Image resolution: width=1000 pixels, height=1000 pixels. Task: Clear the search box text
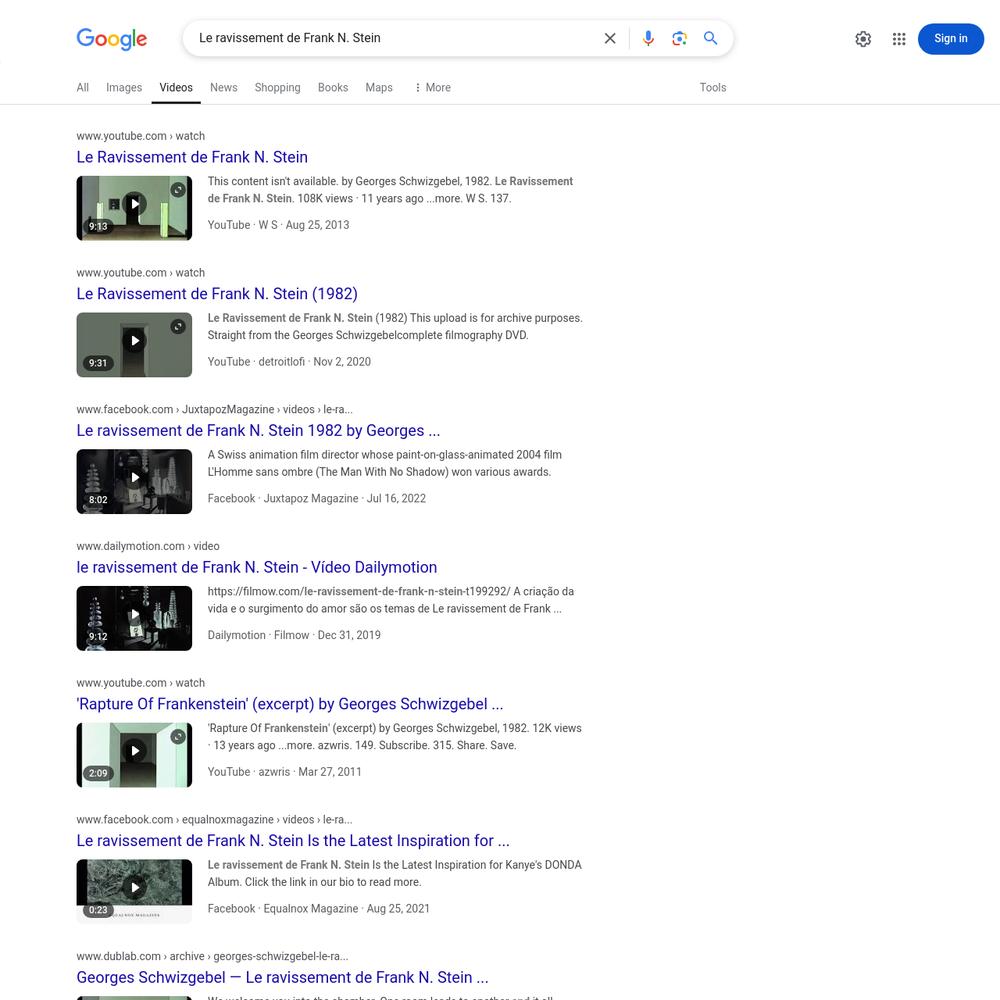tap(610, 38)
